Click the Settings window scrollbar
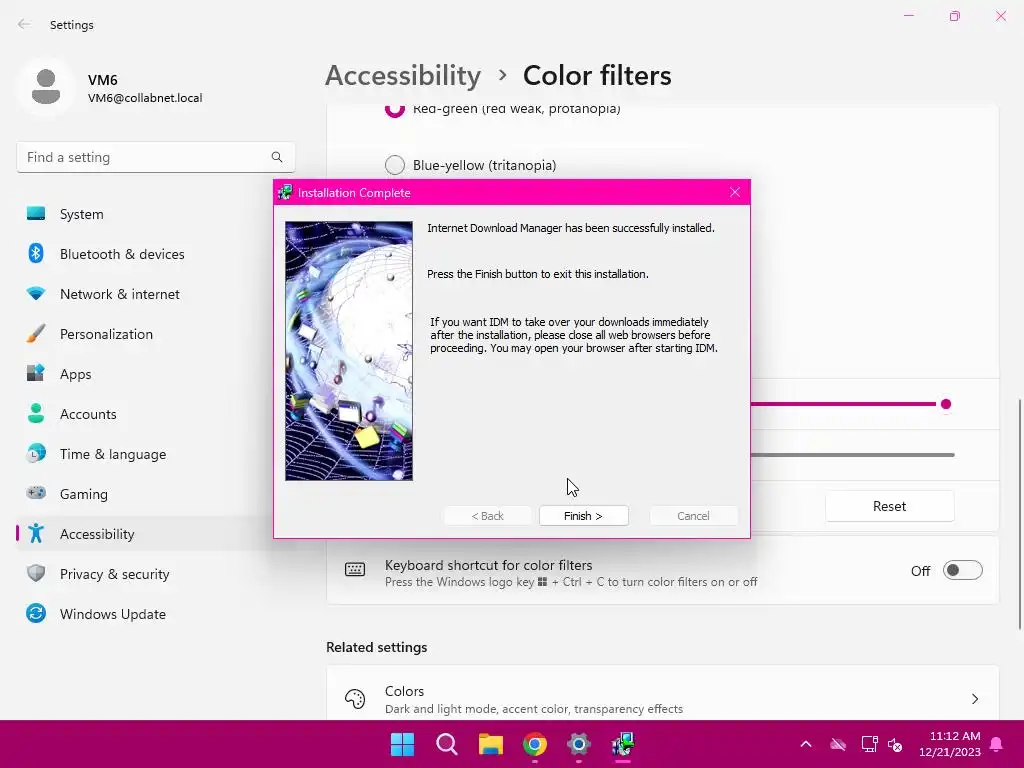The image size is (1024, 768). coord(1020,513)
